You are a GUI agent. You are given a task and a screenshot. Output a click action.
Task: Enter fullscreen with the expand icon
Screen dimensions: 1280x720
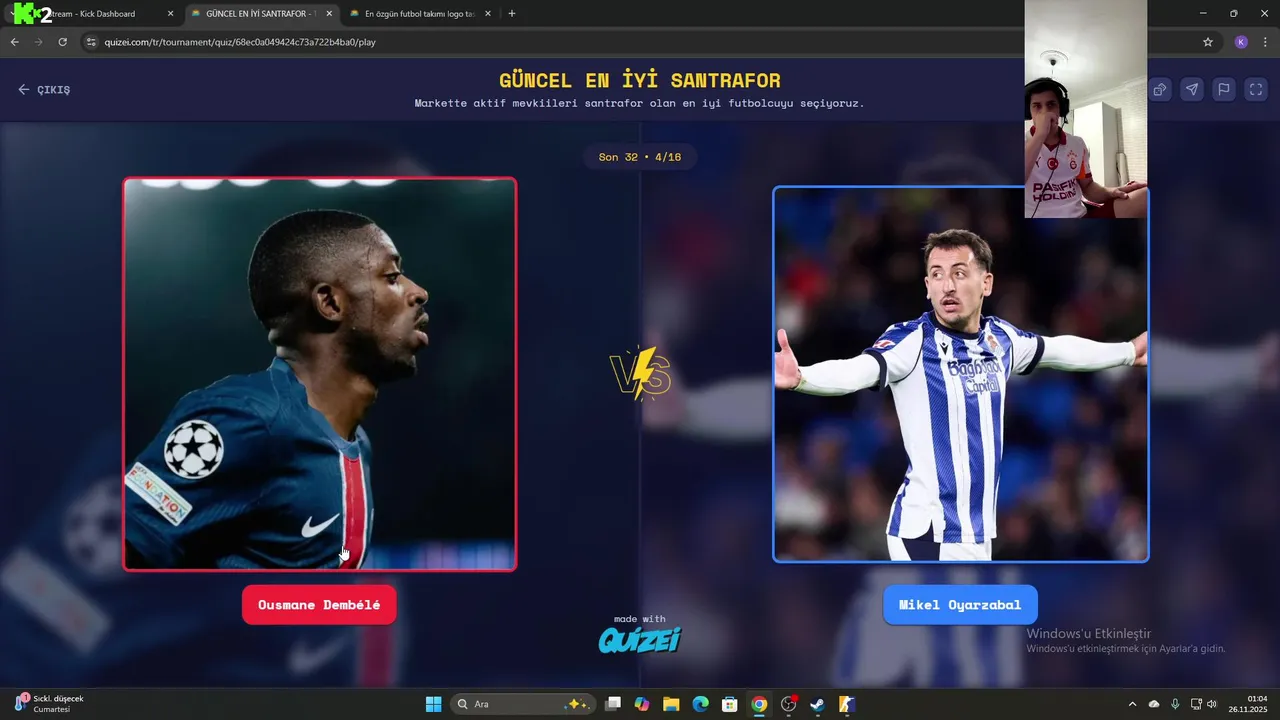[1256, 89]
